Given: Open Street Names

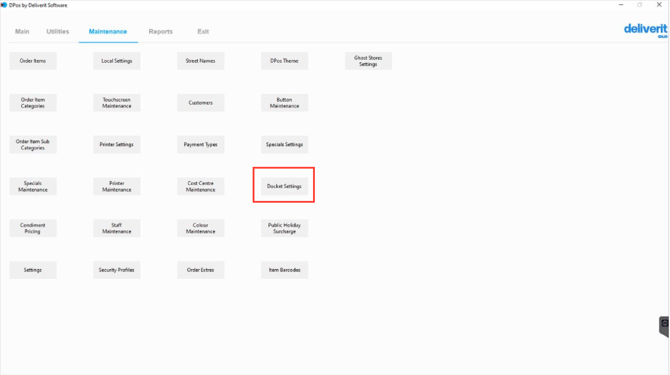Looking at the screenshot, I should click(x=200, y=61).
